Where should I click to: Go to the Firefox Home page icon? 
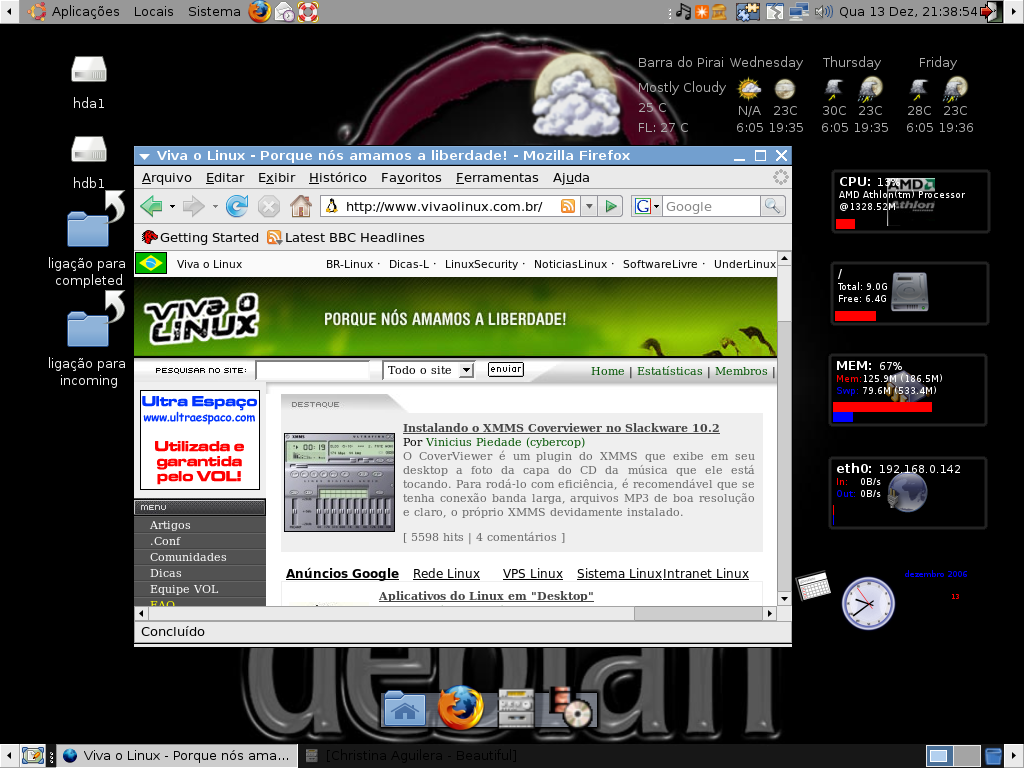300,206
